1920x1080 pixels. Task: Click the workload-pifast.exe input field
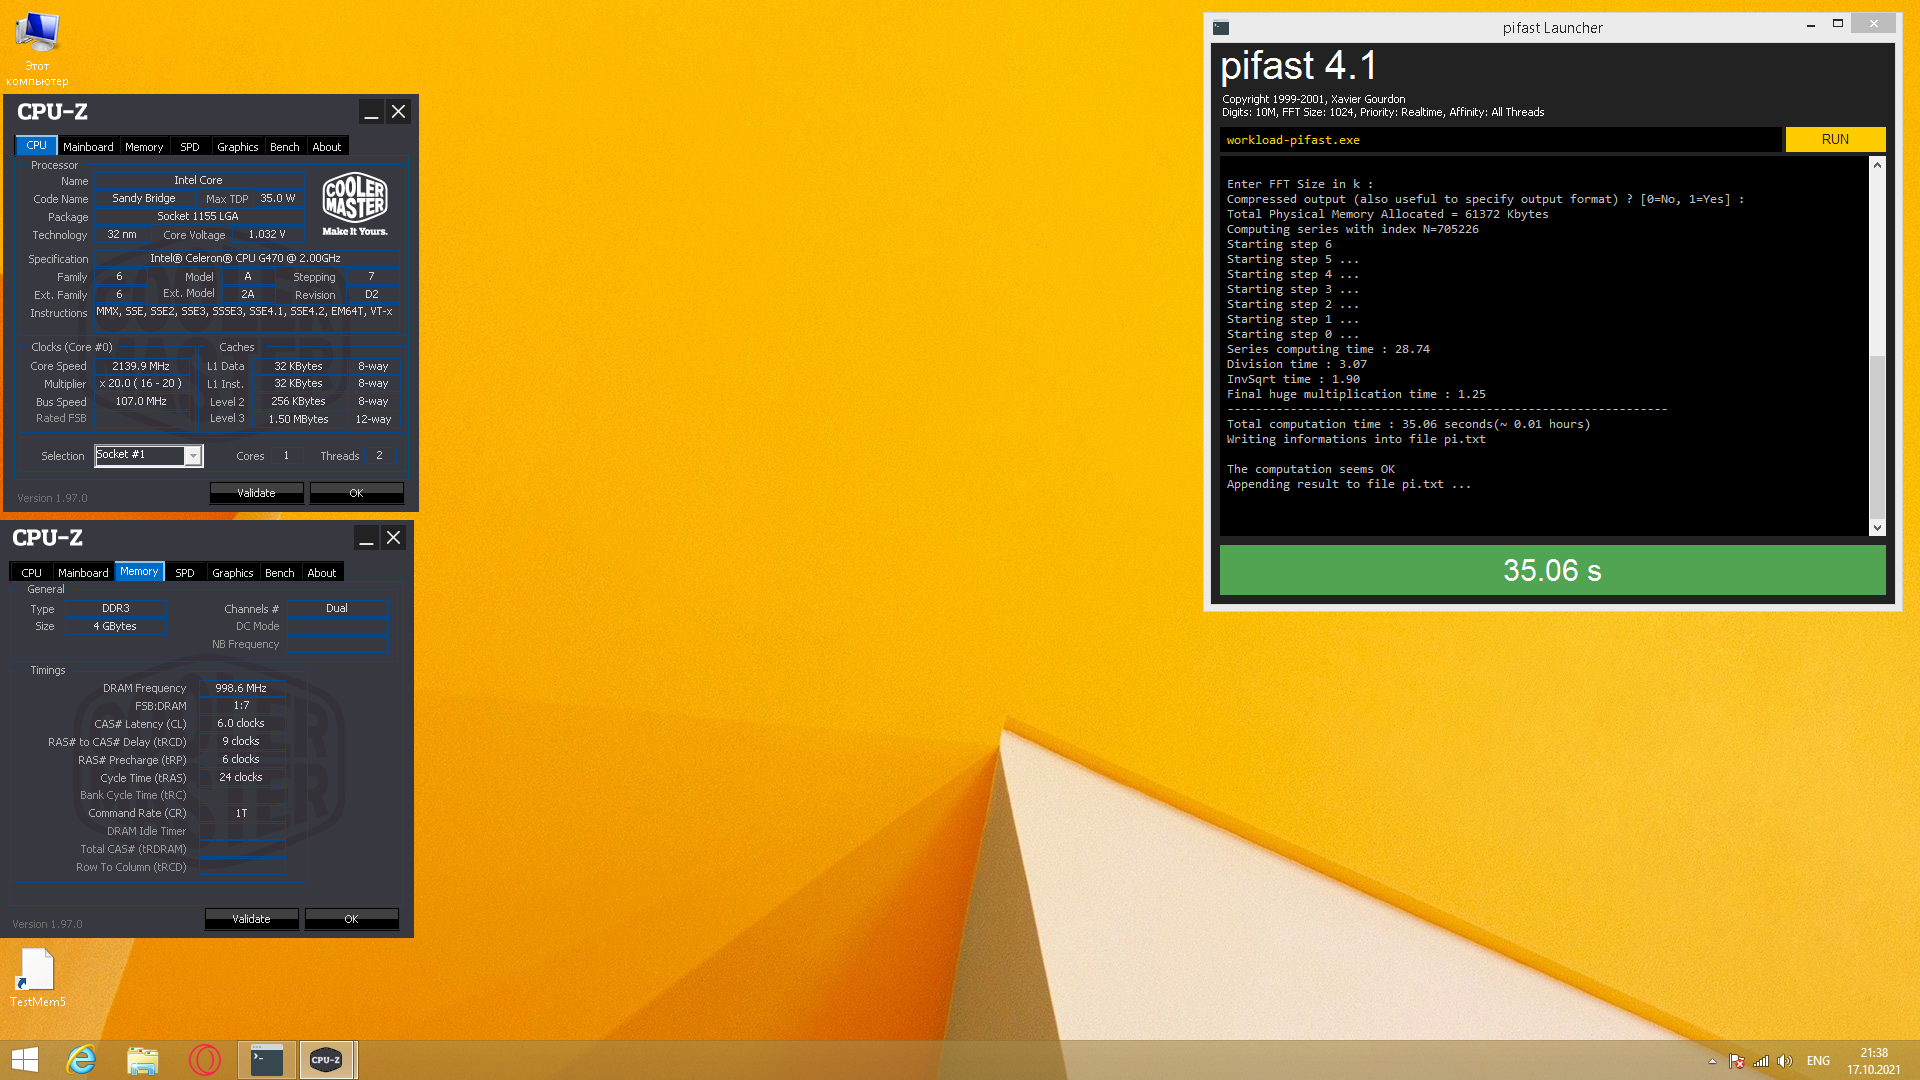click(x=1500, y=140)
